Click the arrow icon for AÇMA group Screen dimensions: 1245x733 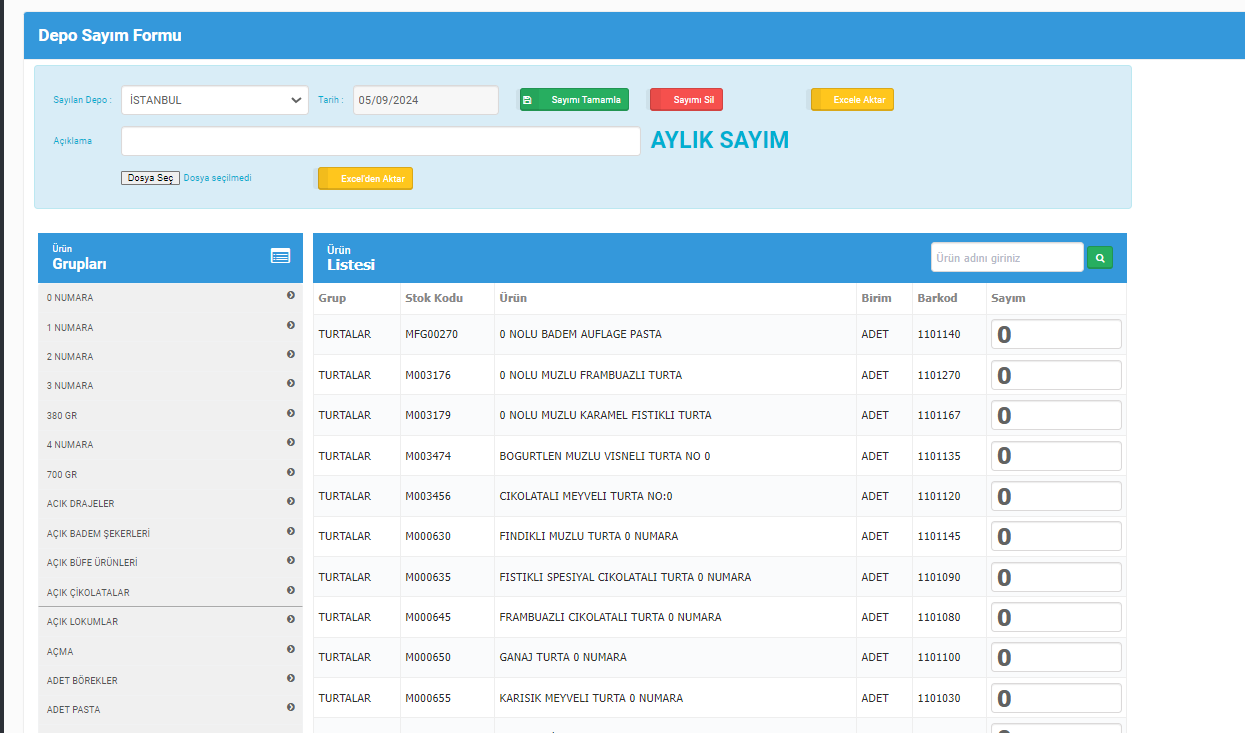click(291, 649)
